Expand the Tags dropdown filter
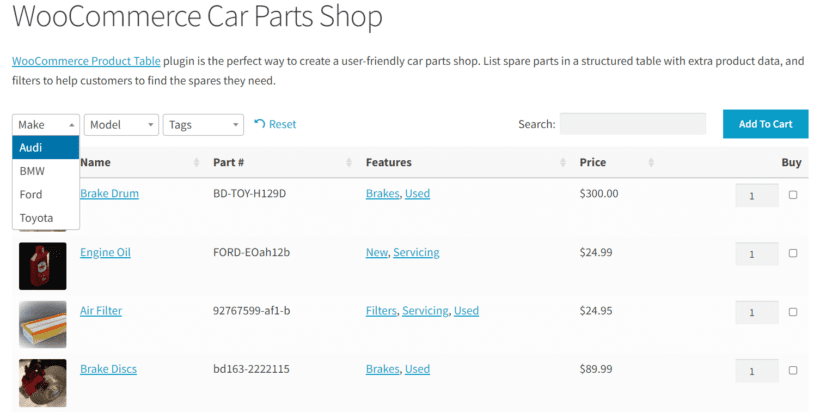 tap(203, 124)
